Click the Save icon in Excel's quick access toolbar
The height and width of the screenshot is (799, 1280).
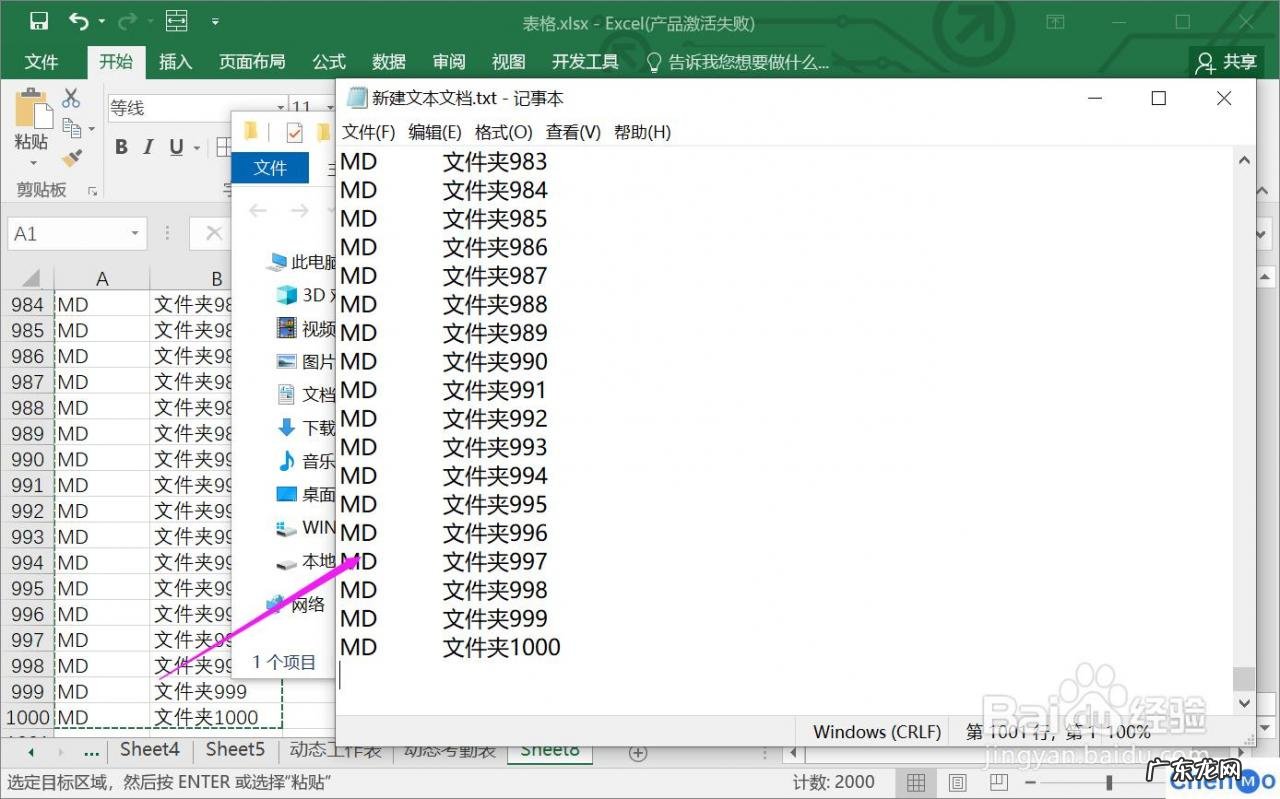click(39, 21)
